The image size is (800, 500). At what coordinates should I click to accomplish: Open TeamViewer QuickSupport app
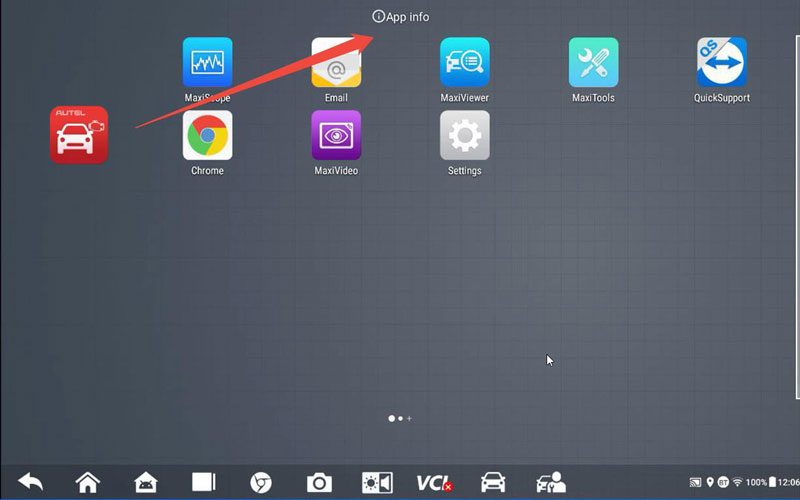click(x=722, y=63)
